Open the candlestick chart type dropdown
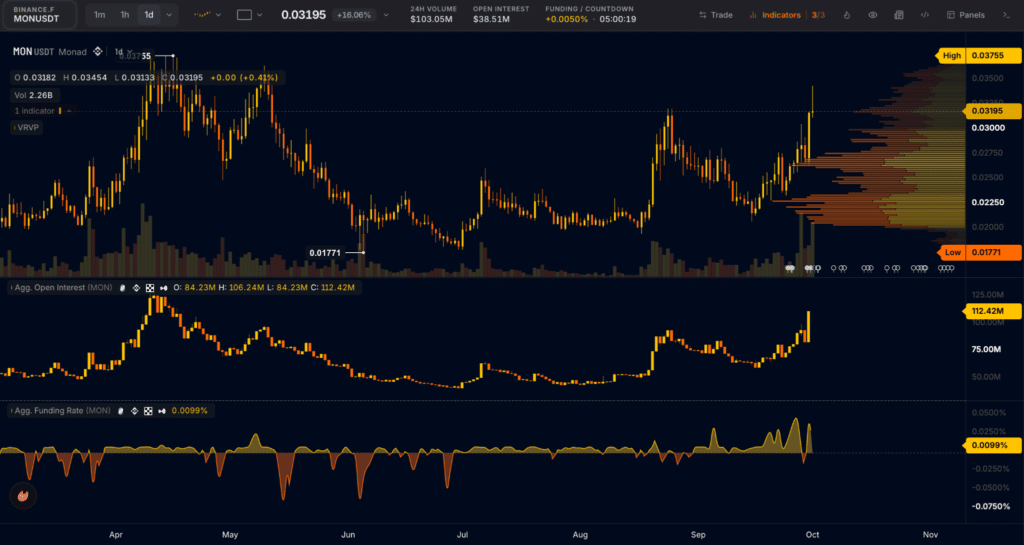 tap(208, 14)
